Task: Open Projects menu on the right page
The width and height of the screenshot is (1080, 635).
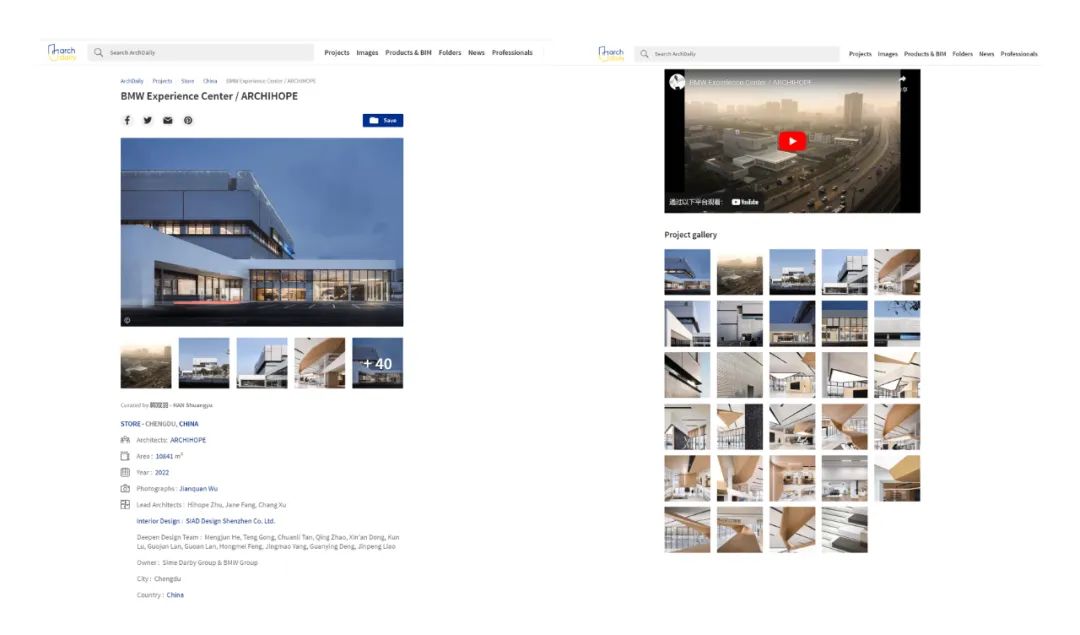Action: click(x=860, y=54)
